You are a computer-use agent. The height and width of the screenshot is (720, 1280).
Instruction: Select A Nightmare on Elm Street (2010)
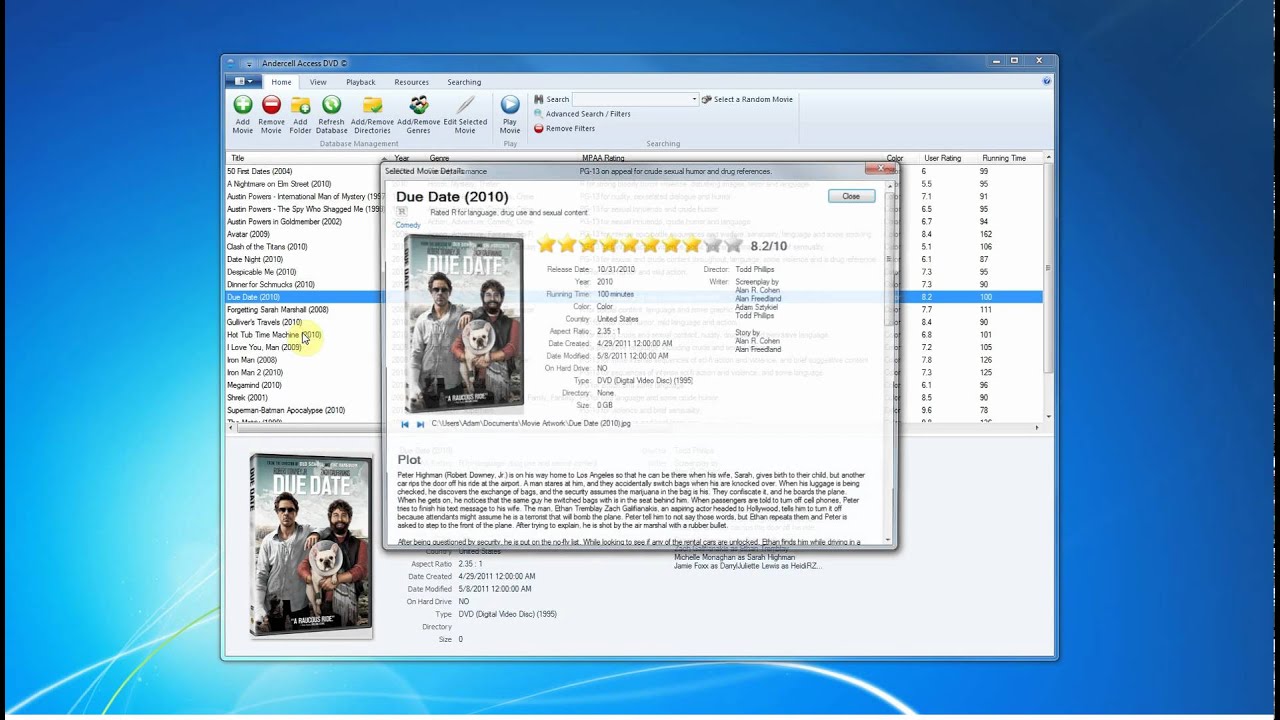point(279,184)
